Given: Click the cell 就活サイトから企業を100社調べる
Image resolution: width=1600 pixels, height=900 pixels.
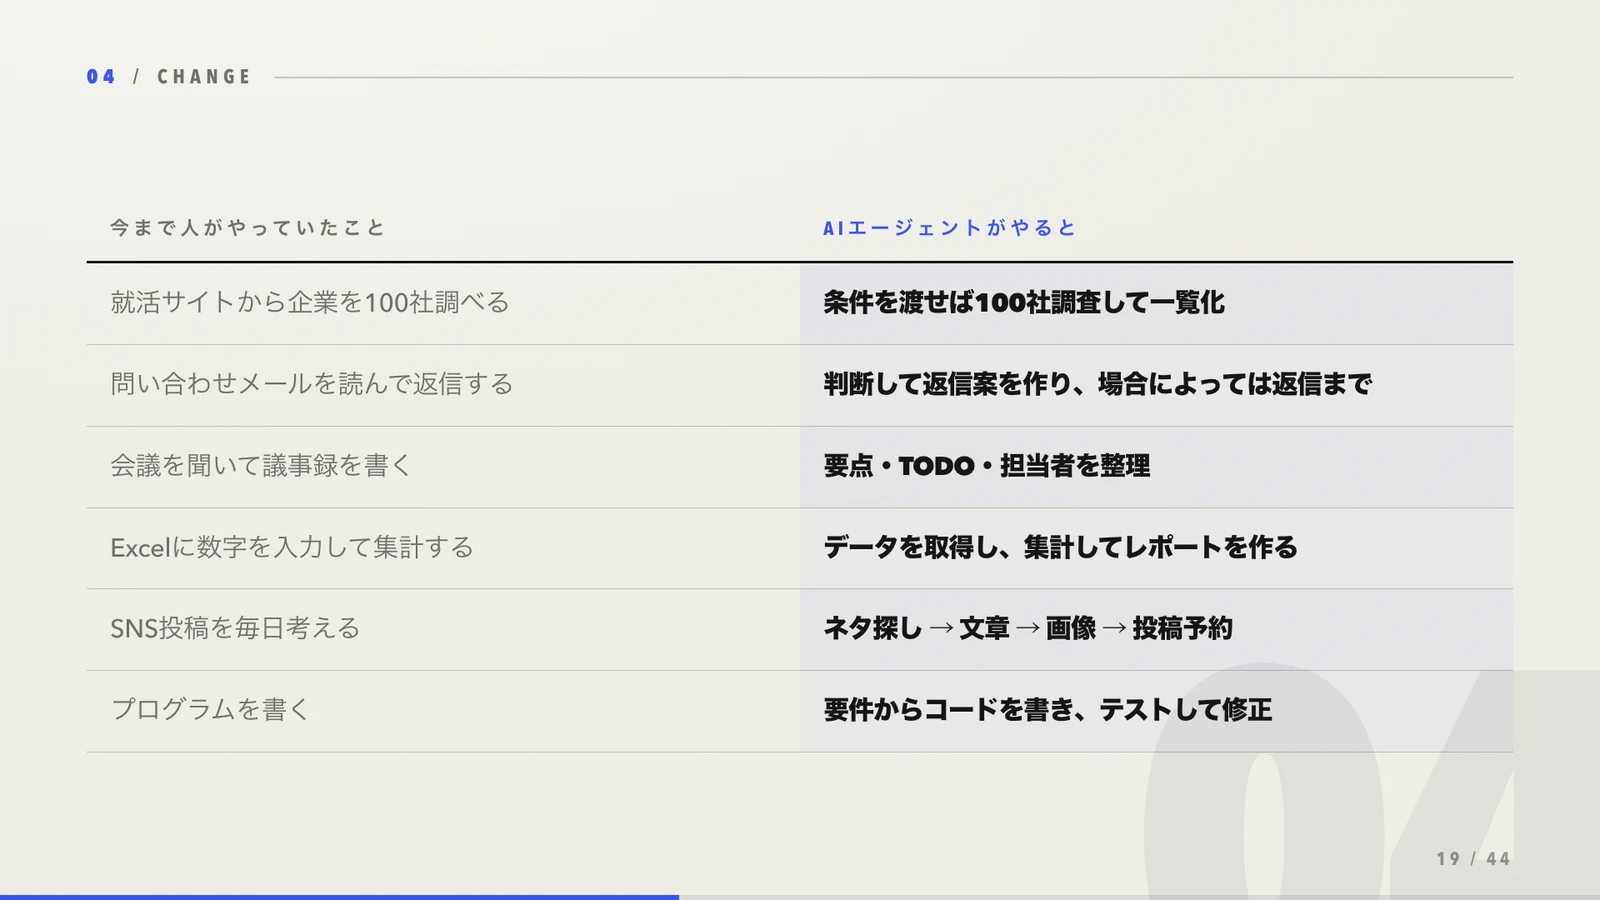Looking at the screenshot, I should point(443,303).
